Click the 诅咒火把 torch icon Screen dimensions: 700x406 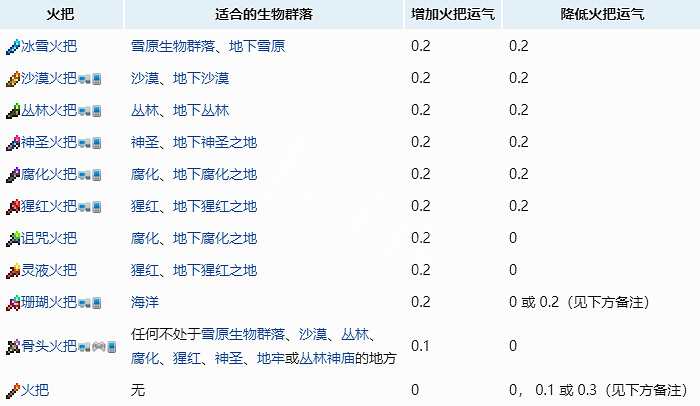click(x=13, y=239)
